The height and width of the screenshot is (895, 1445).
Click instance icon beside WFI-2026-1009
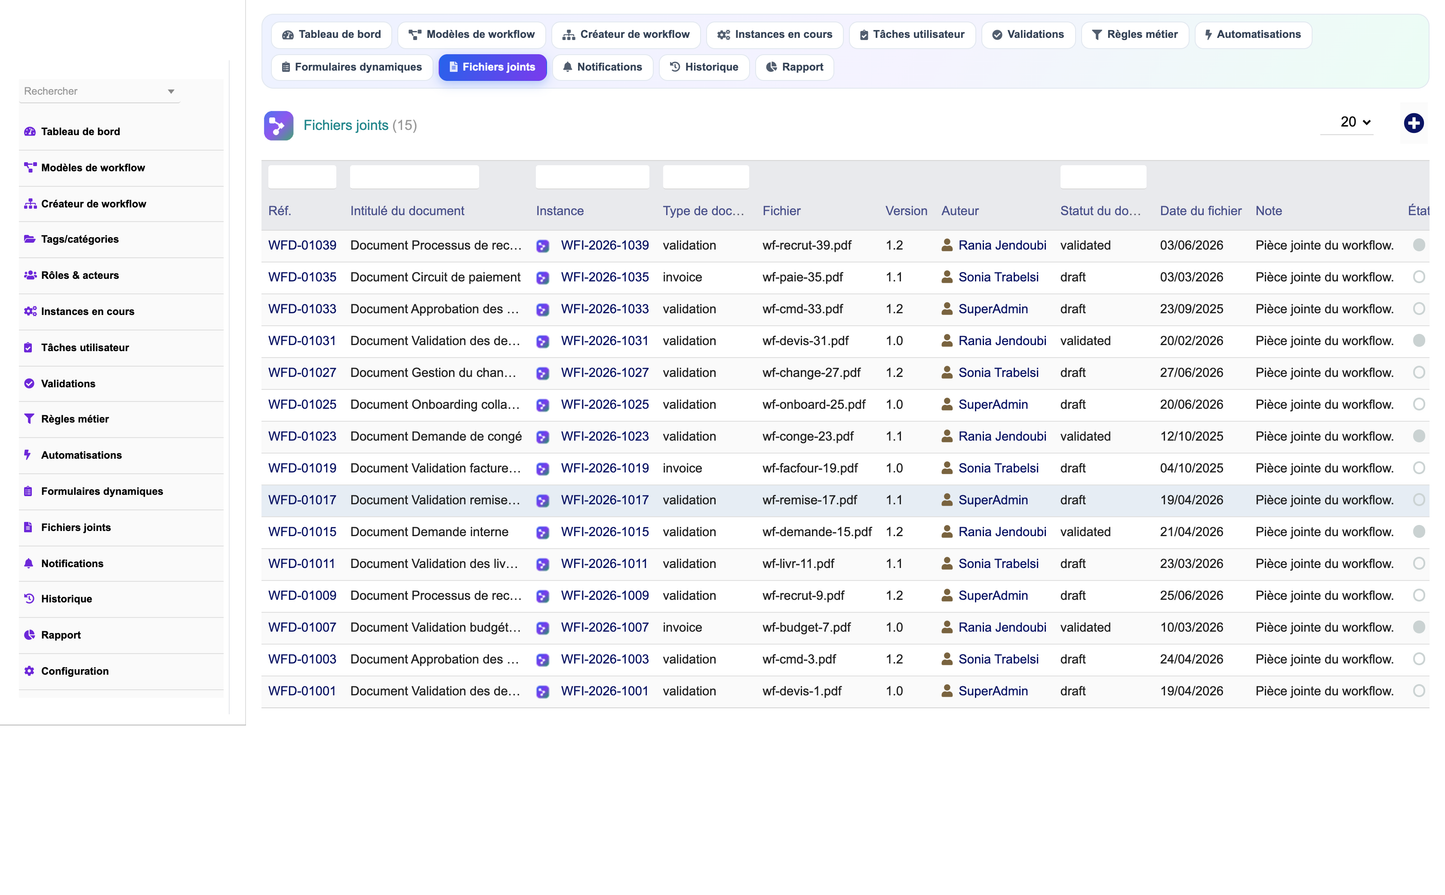(543, 596)
